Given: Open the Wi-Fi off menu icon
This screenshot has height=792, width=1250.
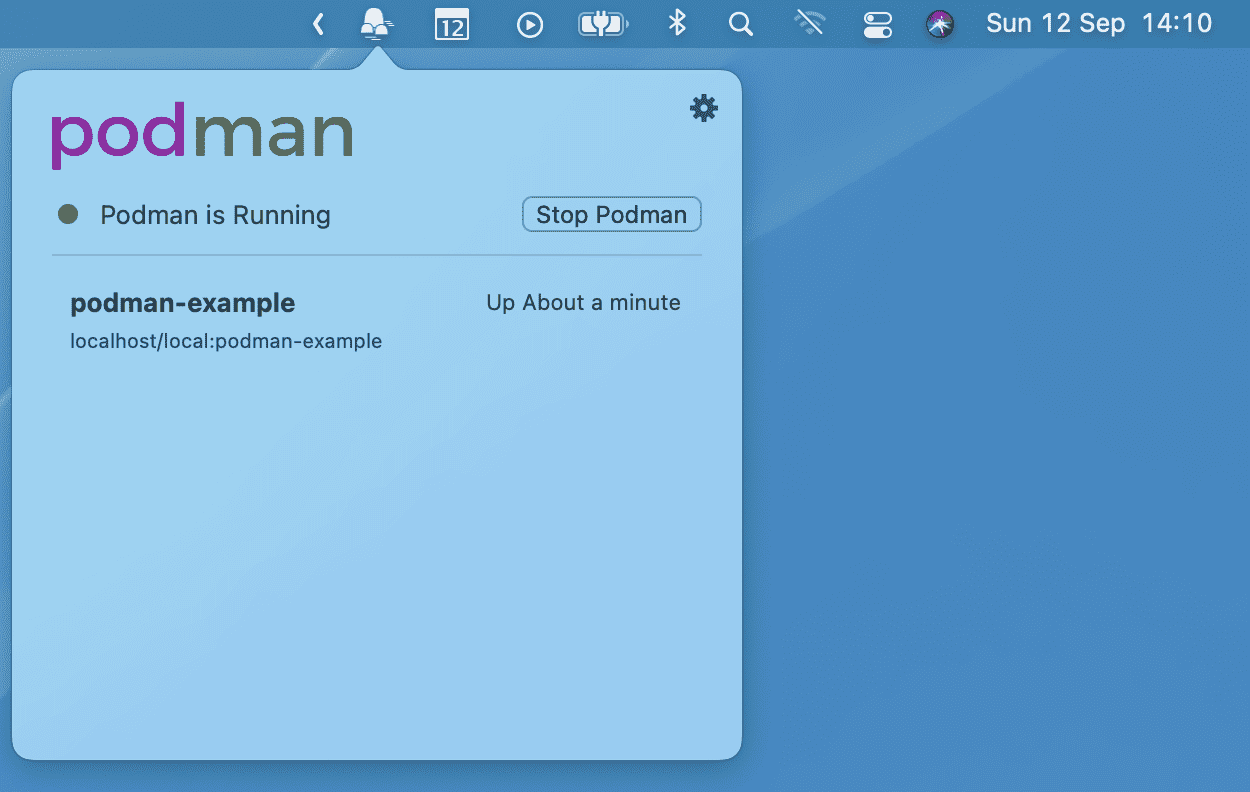Looking at the screenshot, I should 809,23.
